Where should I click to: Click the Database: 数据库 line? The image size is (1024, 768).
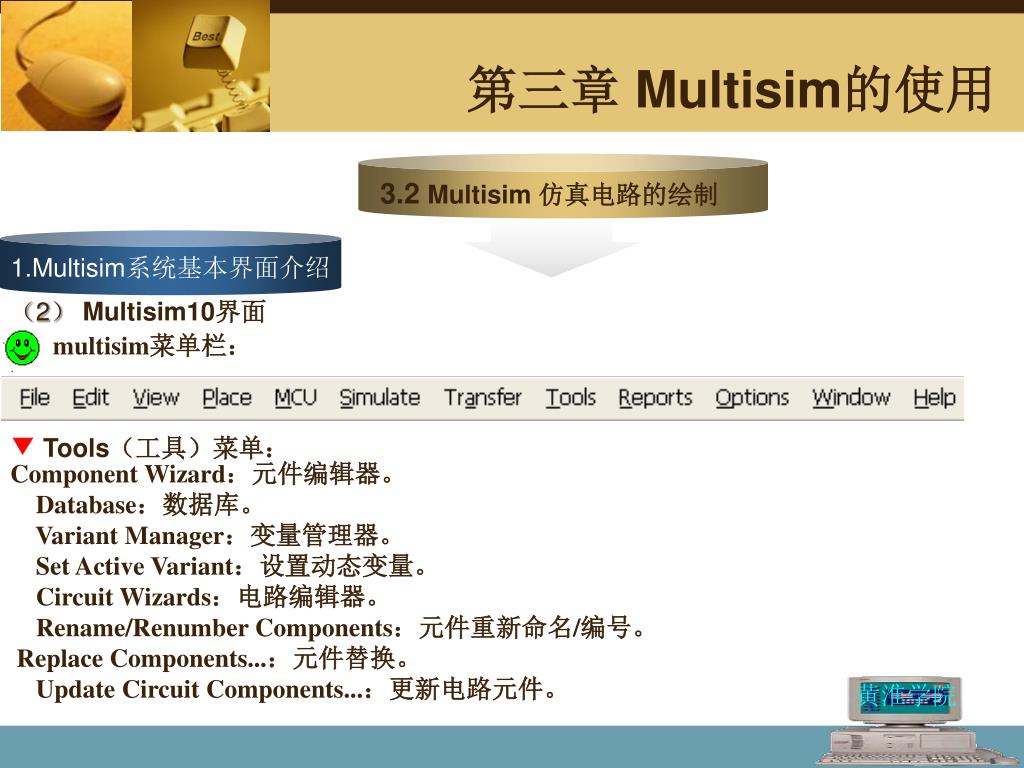click(144, 505)
